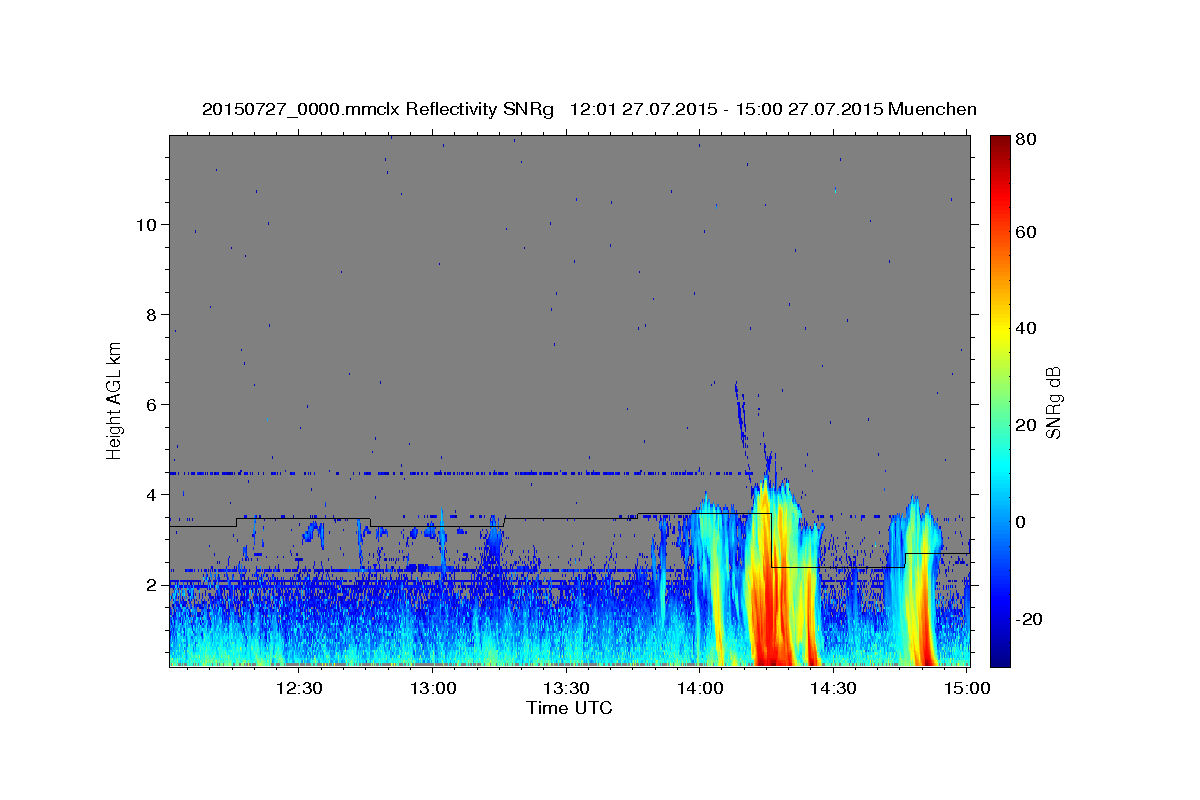Screen dimensions: 1200x800
Task: Click the colorbar value 80
Action: [1026, 139]
